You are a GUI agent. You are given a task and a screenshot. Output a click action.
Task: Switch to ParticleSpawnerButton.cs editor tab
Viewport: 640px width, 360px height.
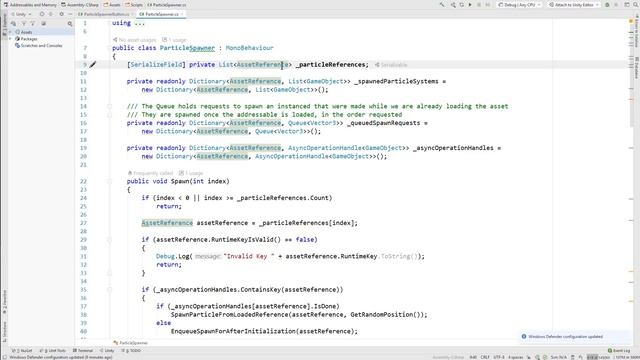(105, 14)
